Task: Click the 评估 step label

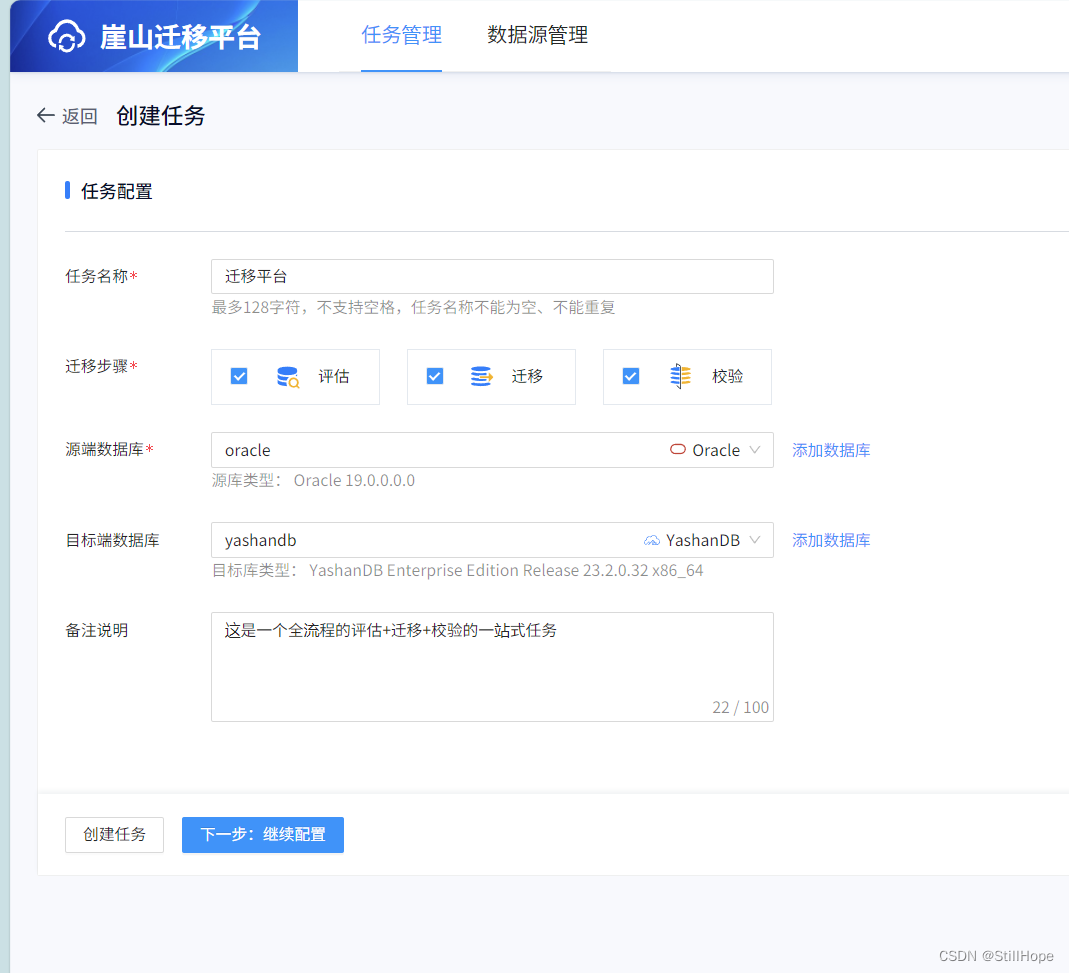Action: [x=334, y=376]
